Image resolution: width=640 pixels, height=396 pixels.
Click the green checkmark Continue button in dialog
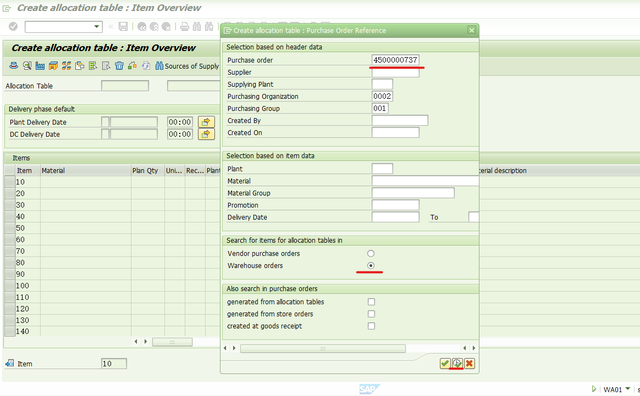click(x=445, y=363)
